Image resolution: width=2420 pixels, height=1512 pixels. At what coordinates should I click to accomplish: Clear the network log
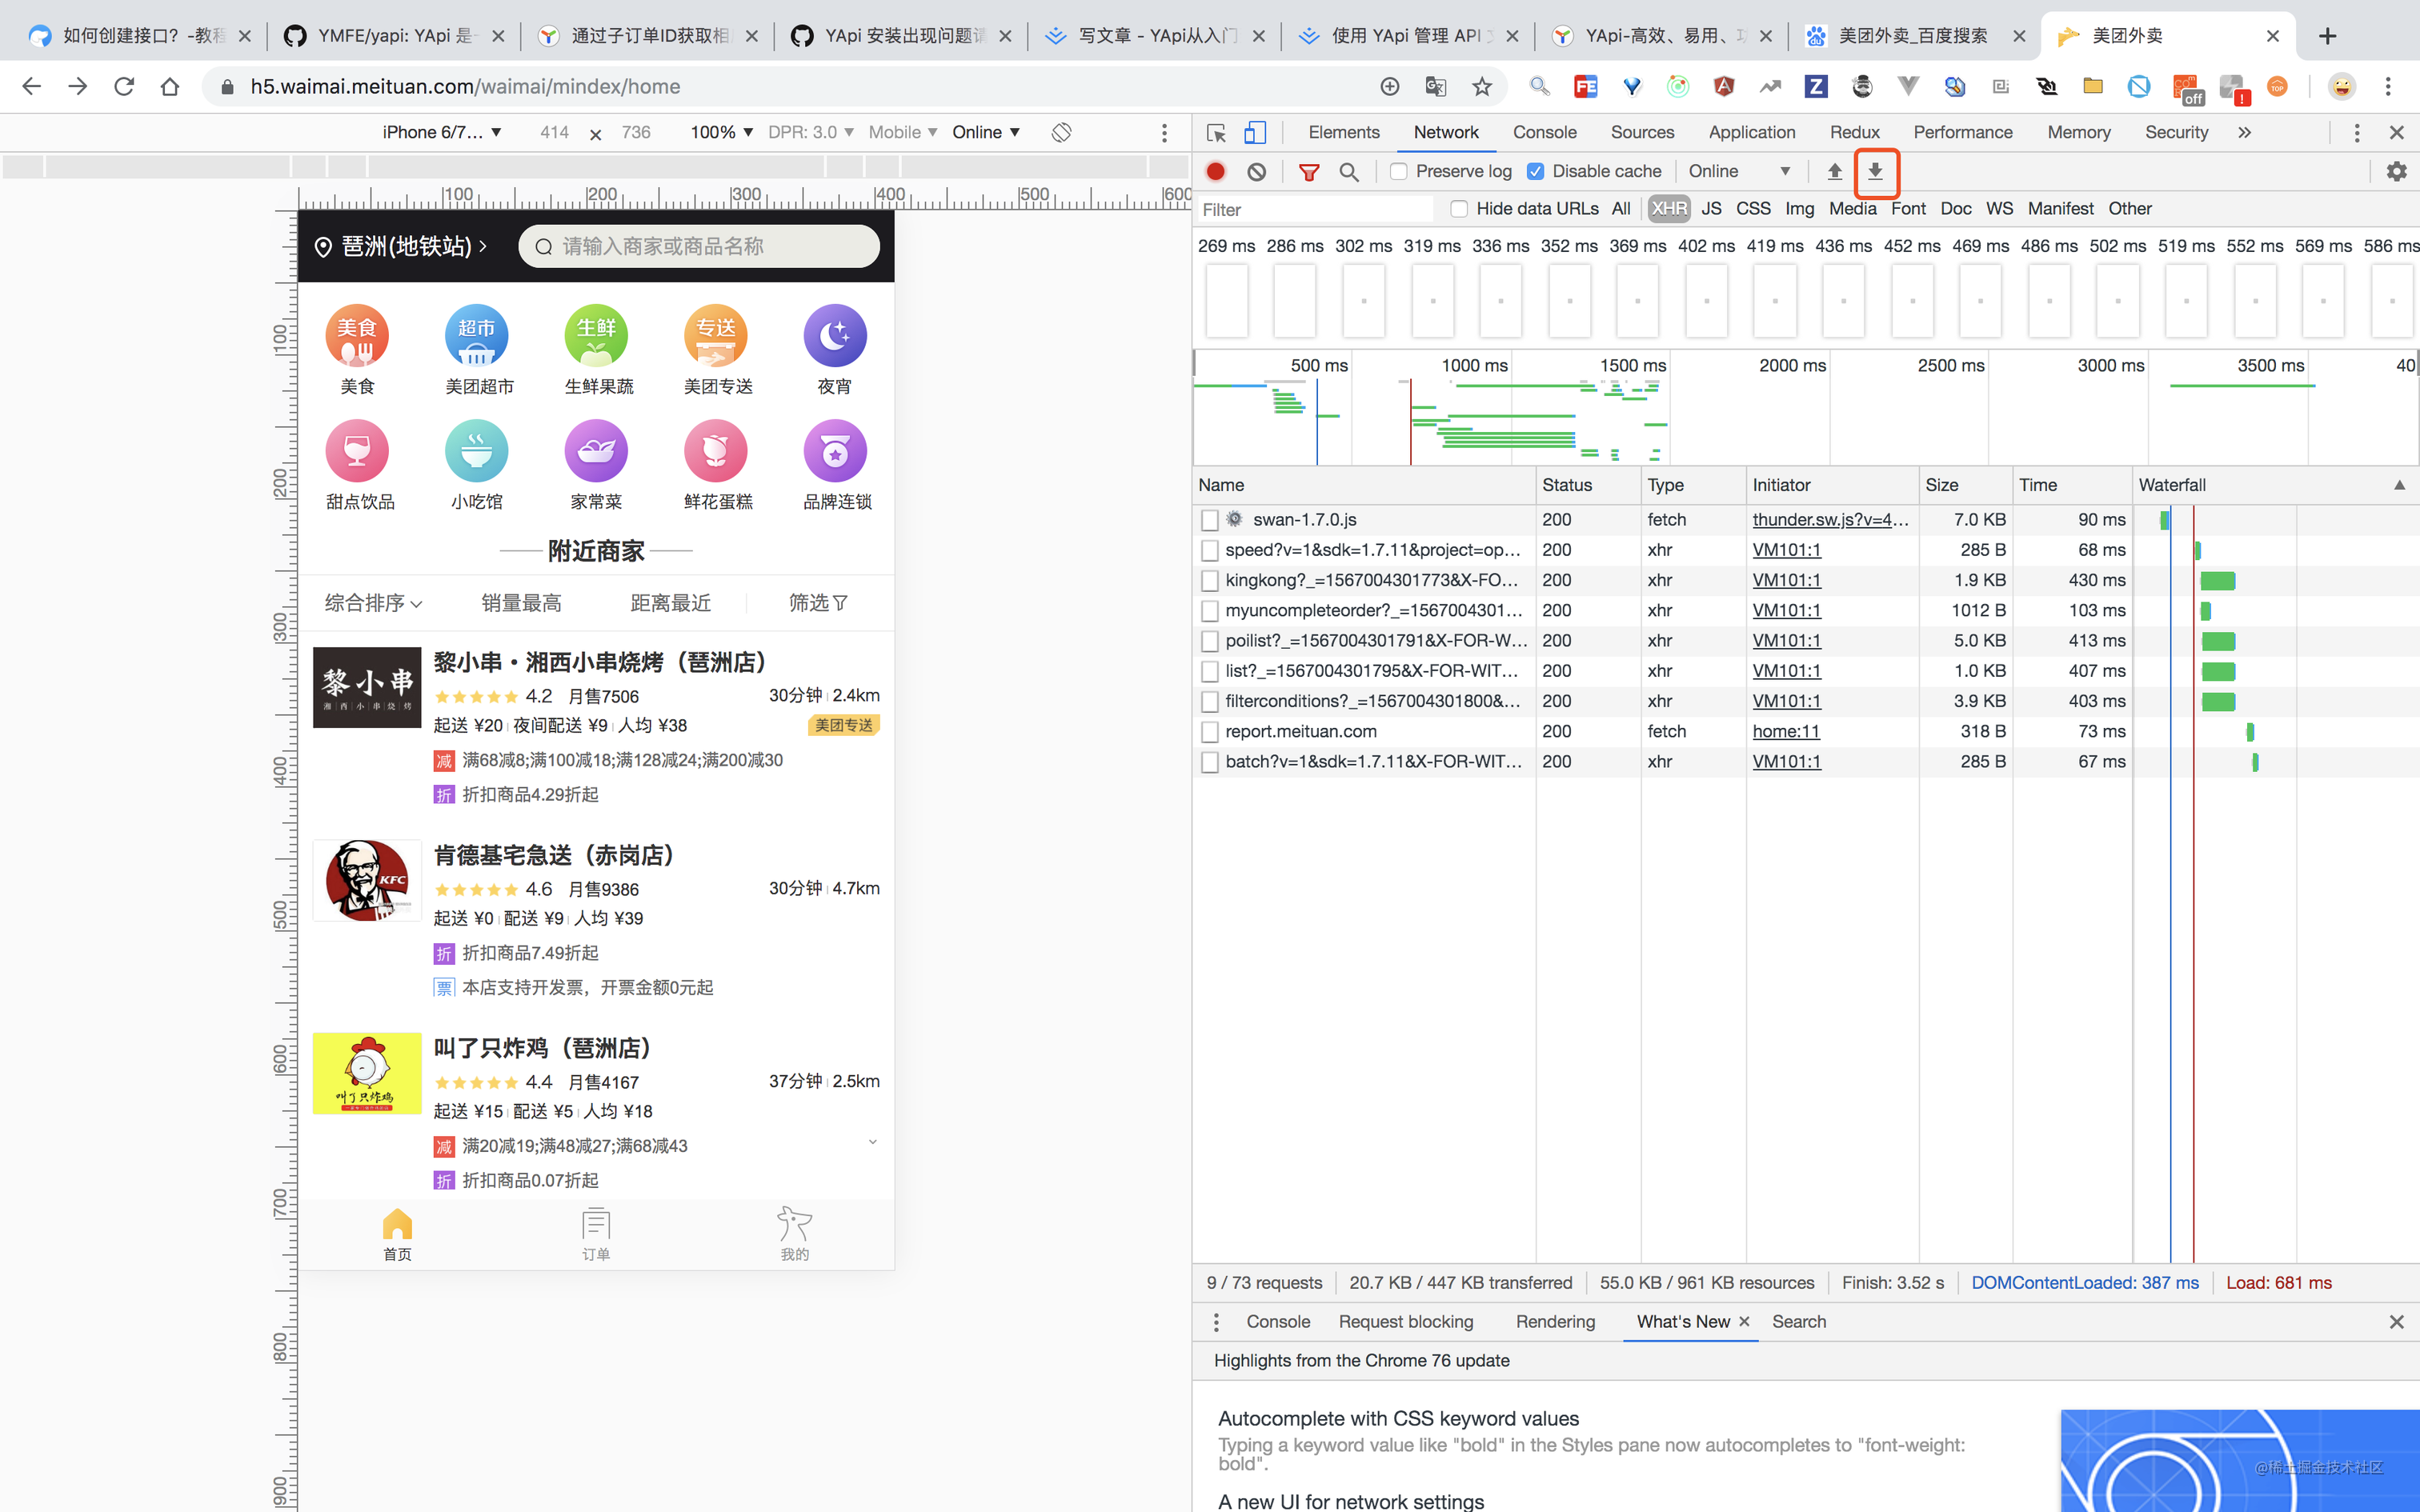tap(1256, 171)
